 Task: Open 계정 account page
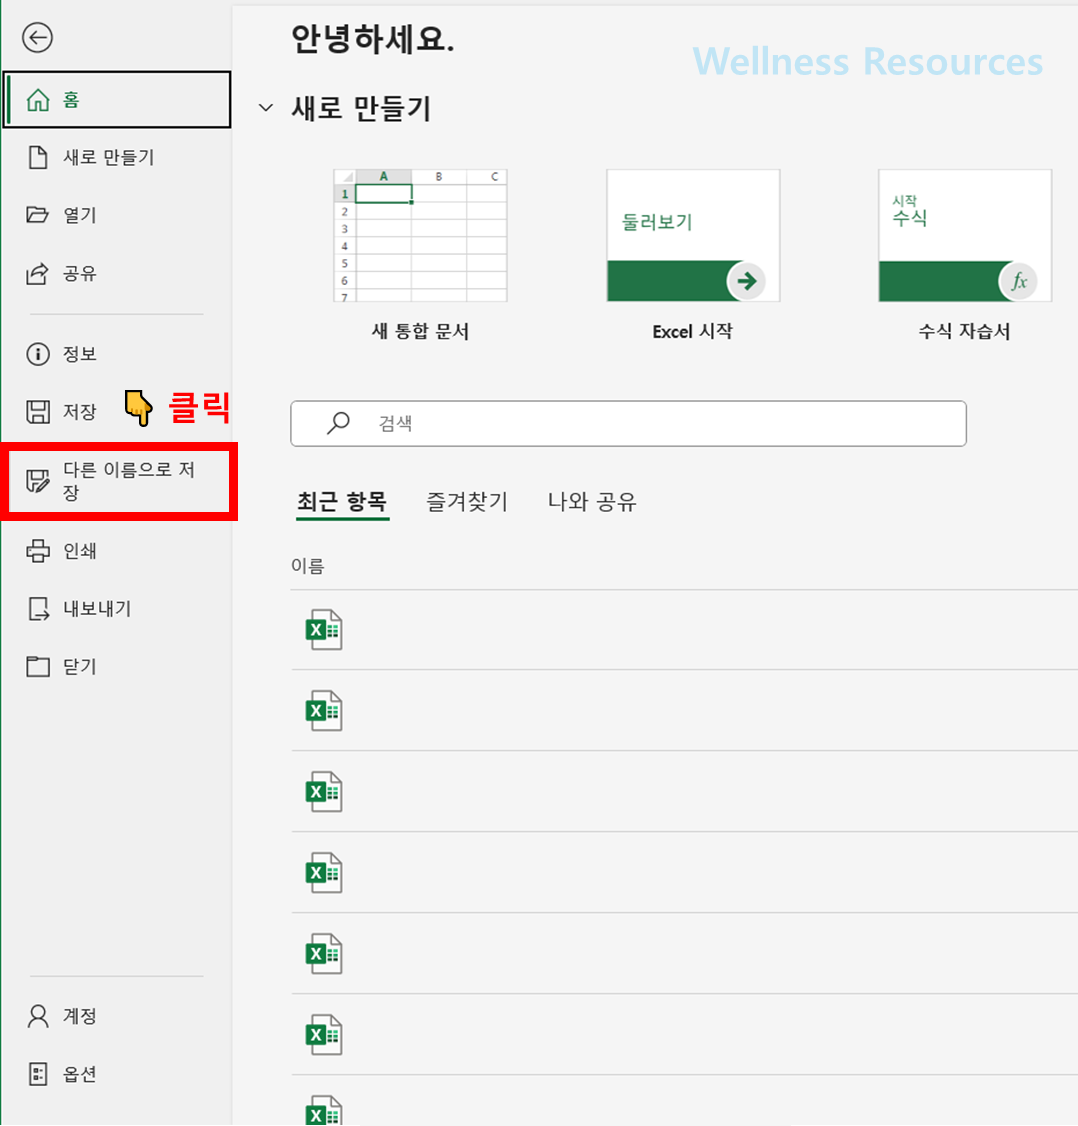116,1016
